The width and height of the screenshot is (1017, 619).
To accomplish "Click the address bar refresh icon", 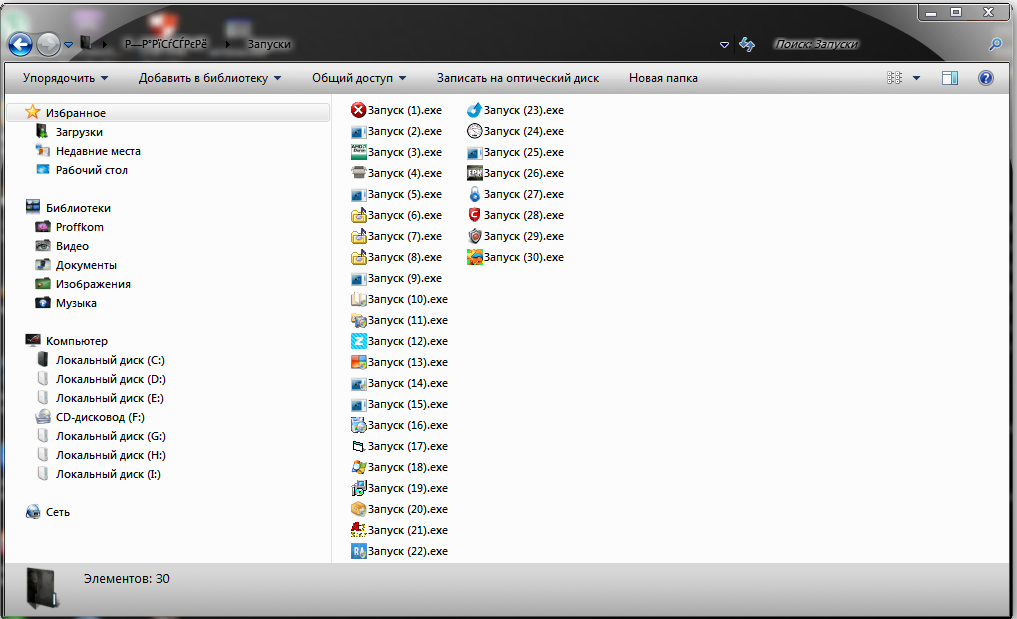I will (x=747, y=44).
